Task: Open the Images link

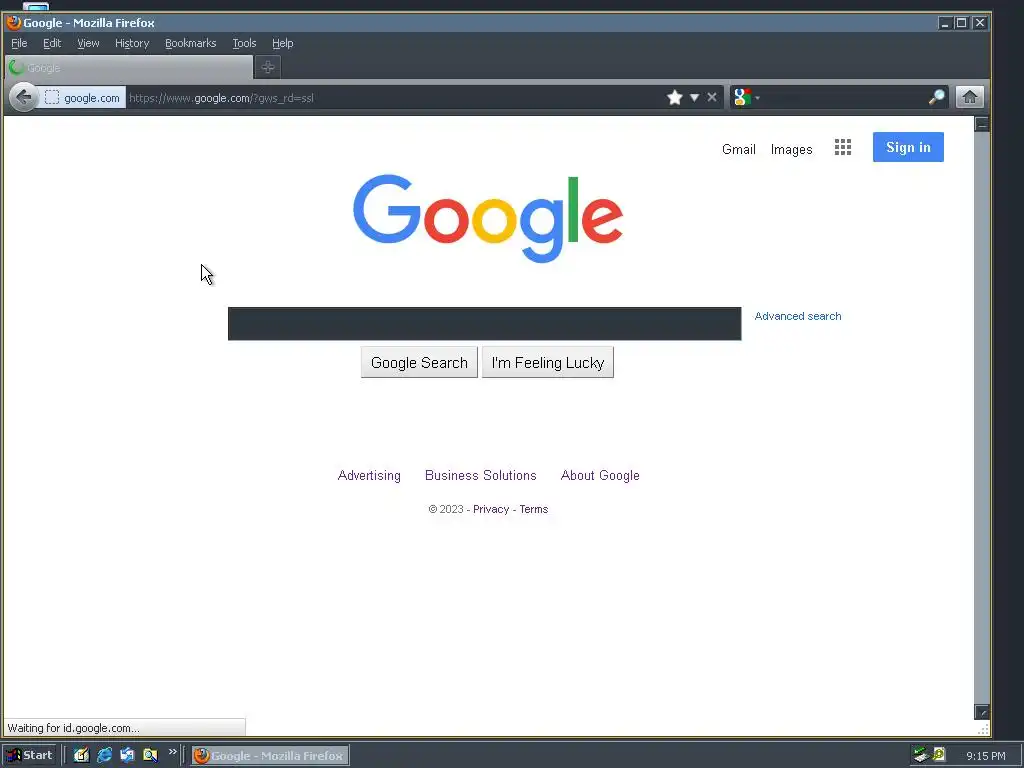Action: pyautogui.click(x=792, y=150)
